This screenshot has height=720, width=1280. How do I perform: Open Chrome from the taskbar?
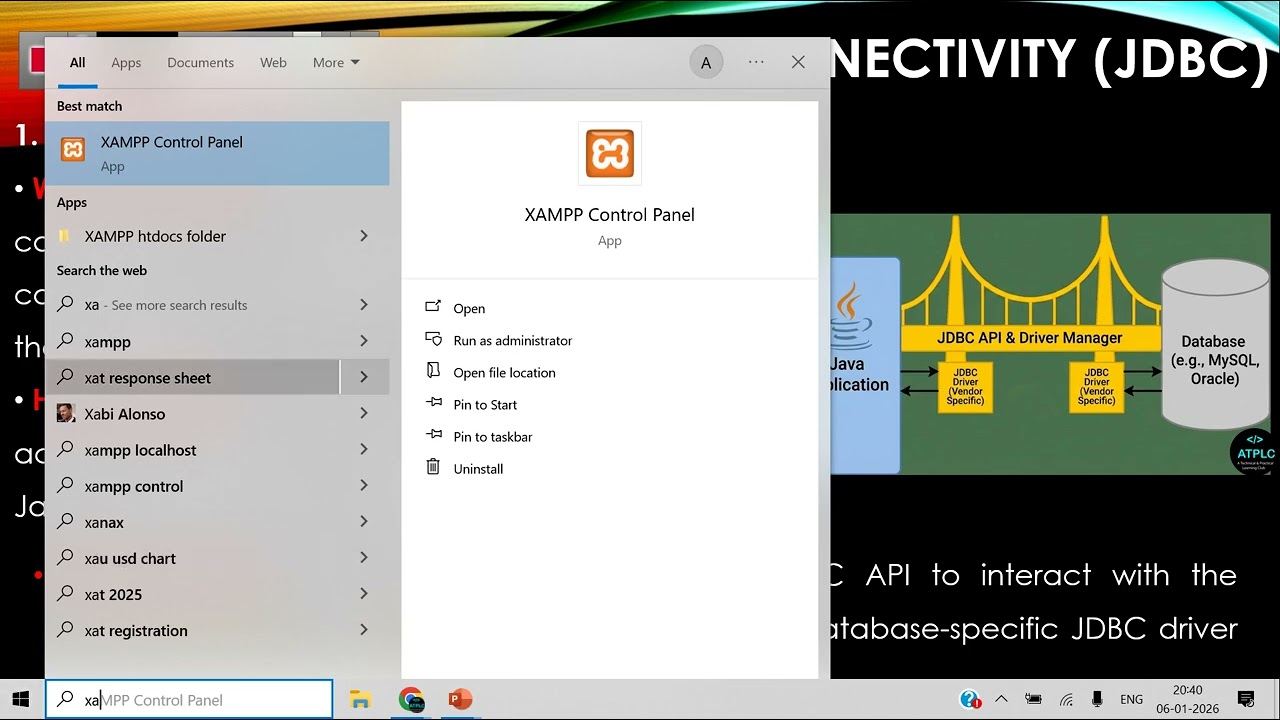[x=411, y=700]
